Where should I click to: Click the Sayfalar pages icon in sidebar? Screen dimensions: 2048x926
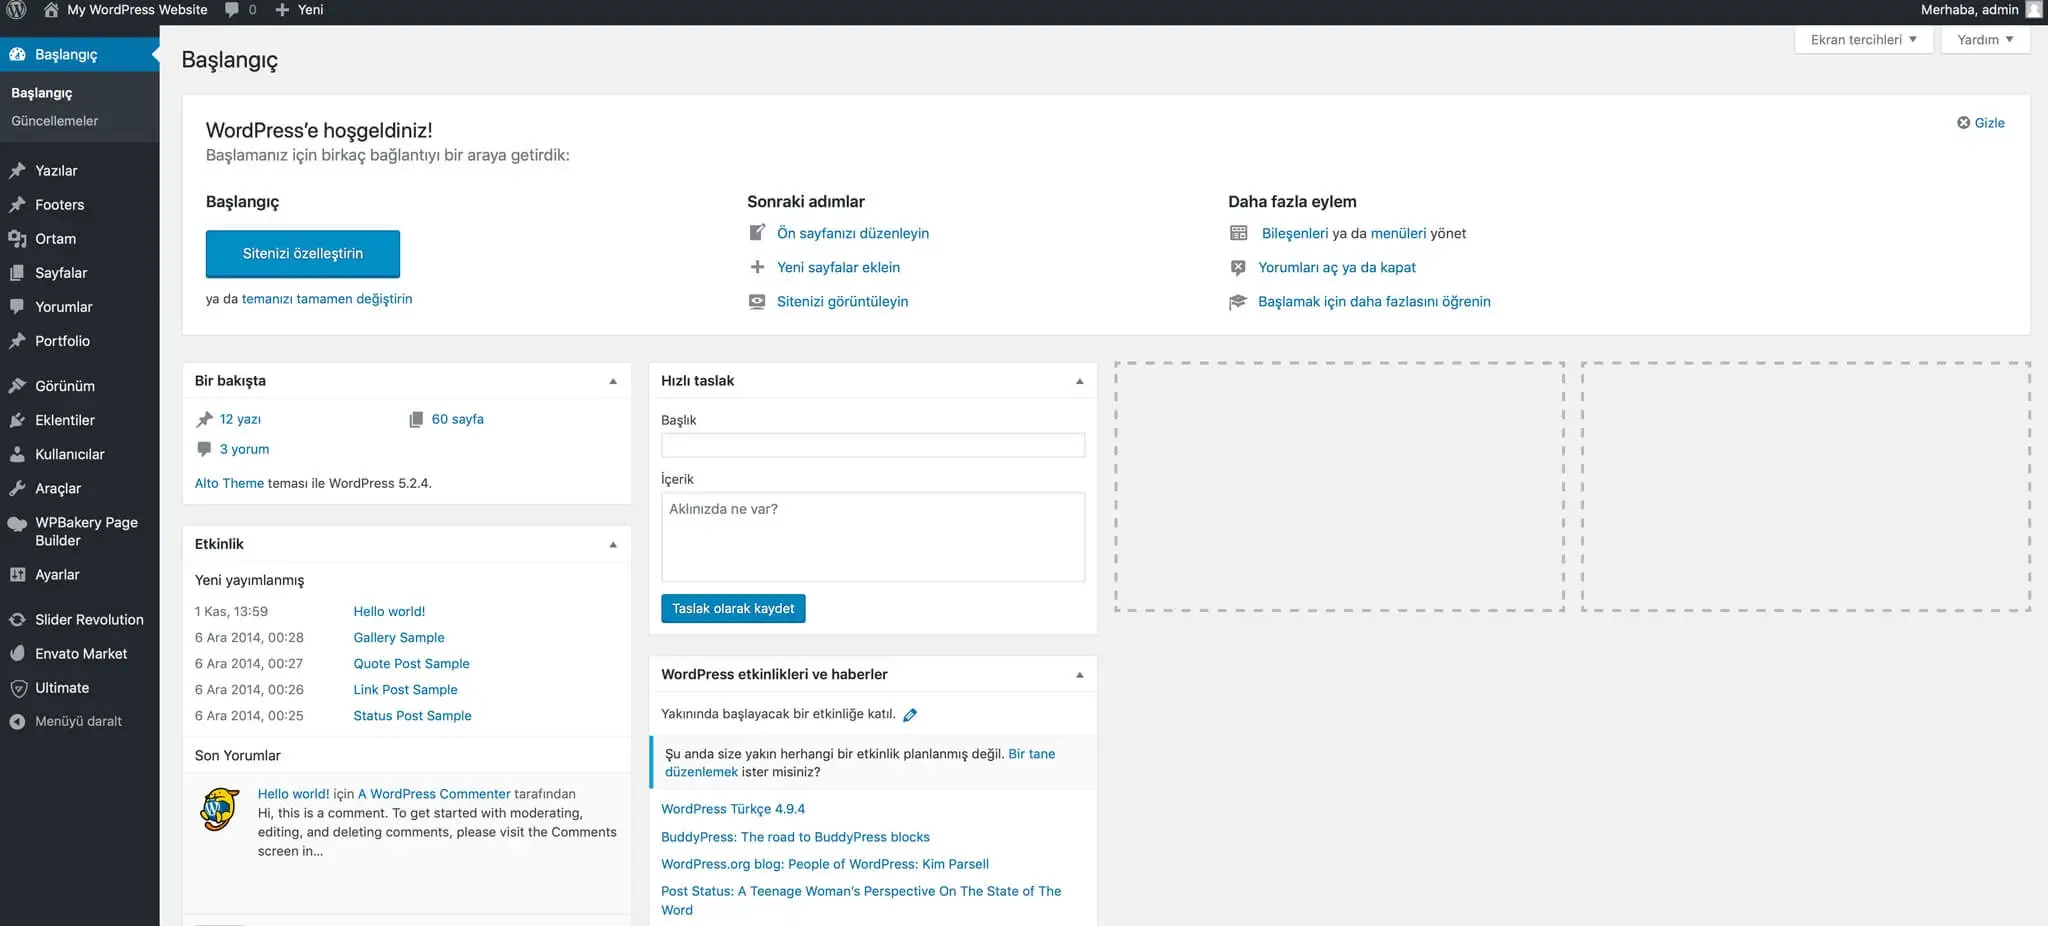pos(17,273)
